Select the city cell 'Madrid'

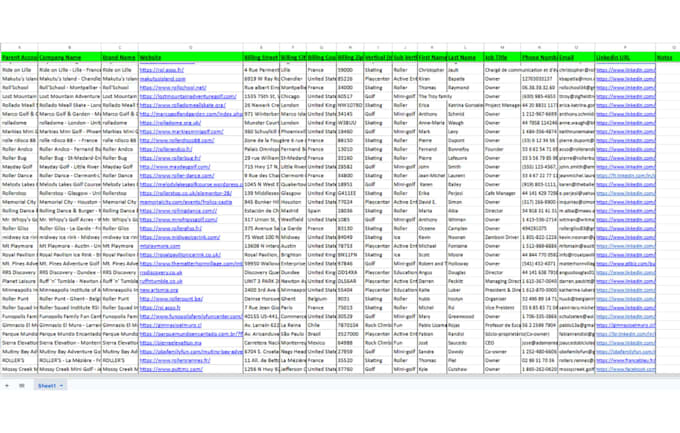293,211
